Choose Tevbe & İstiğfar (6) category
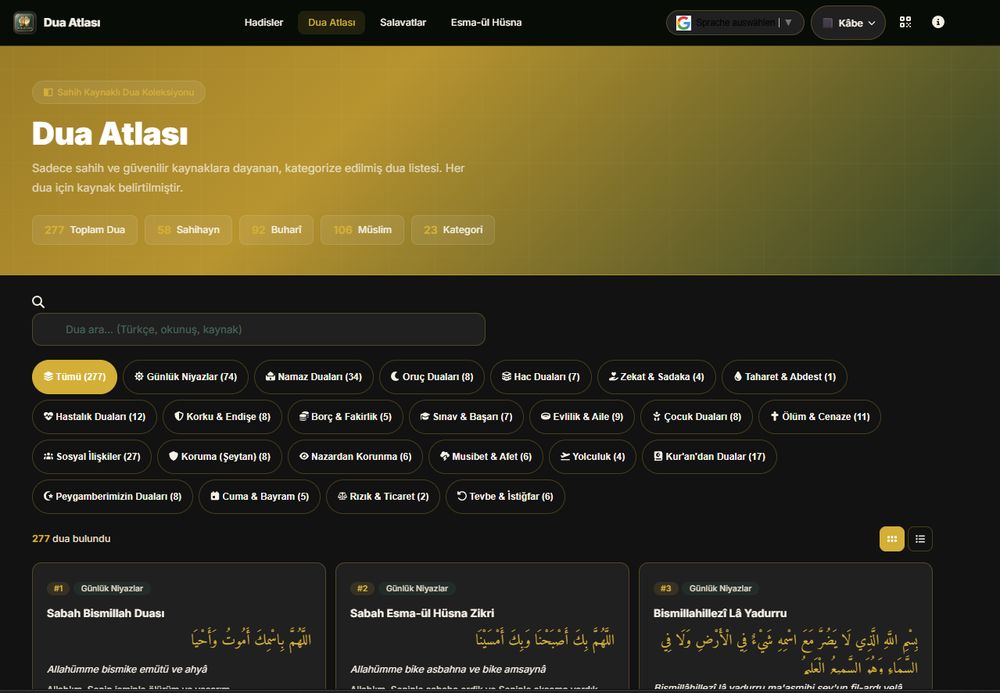 [x=505, y=497]
